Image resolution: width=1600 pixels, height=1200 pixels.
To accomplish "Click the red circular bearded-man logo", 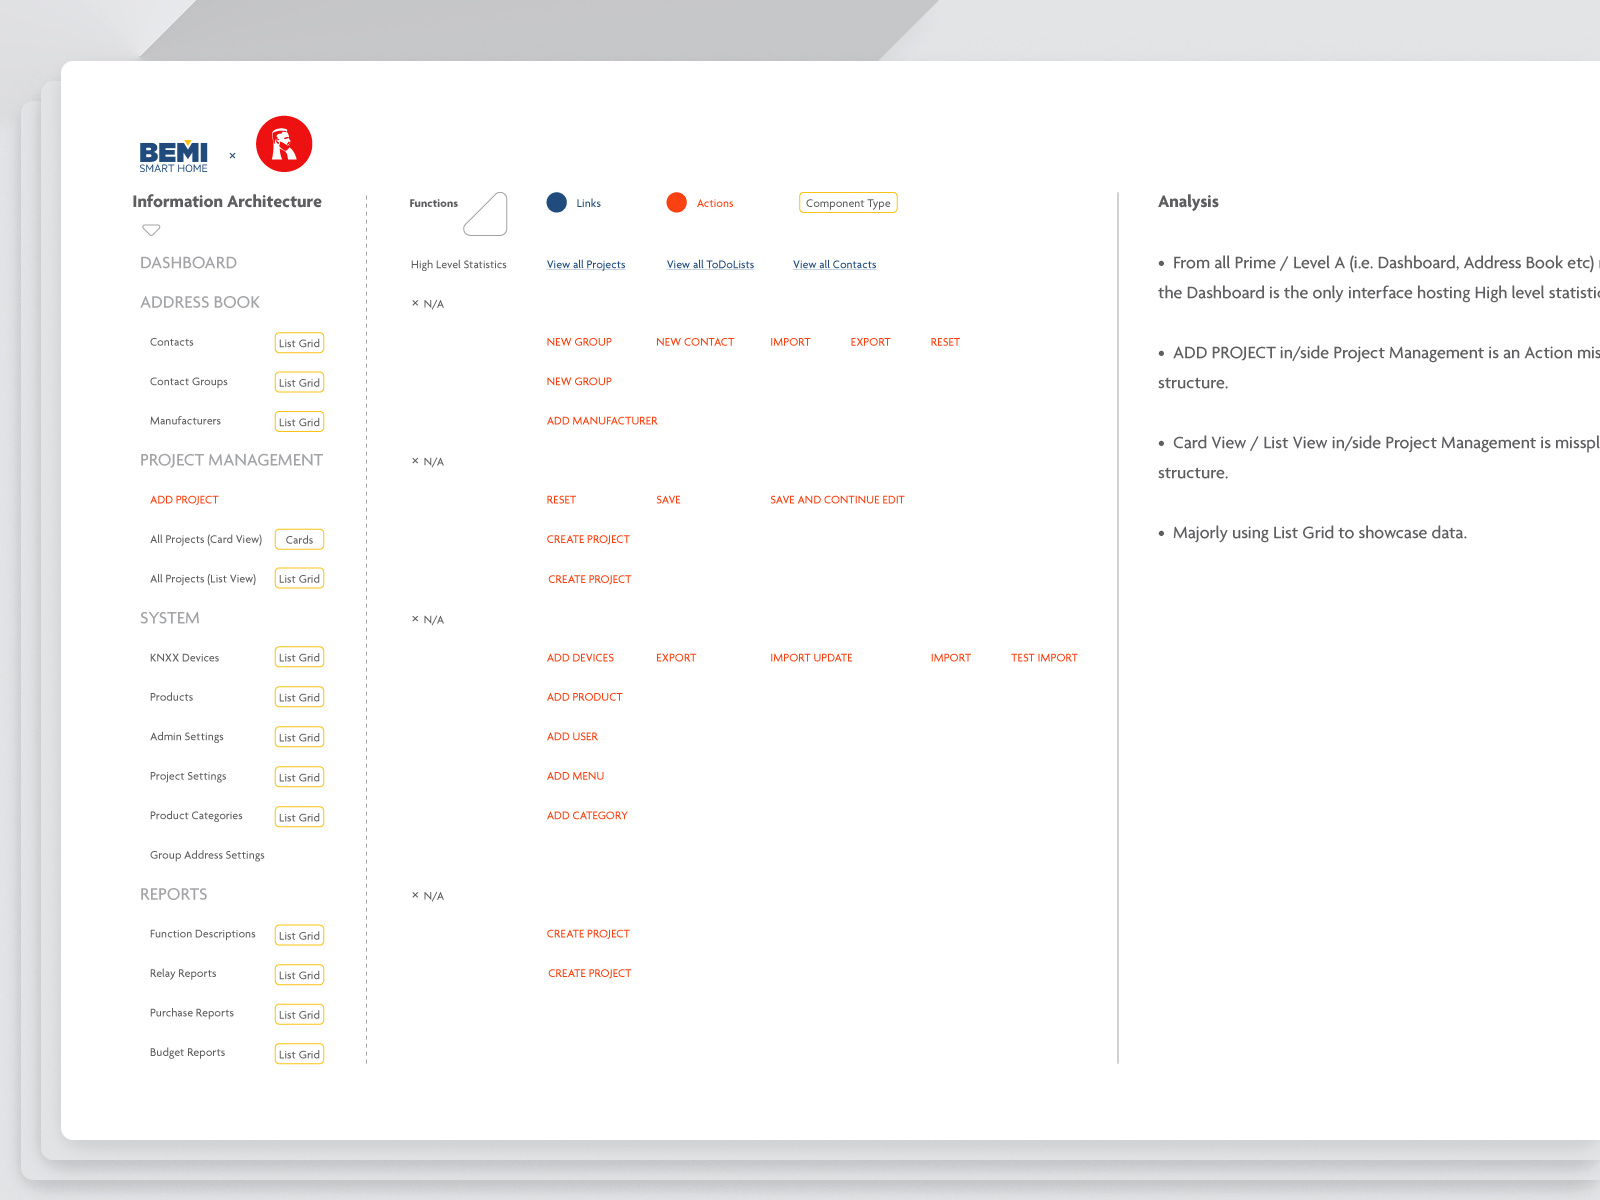I will coord(284,144).
